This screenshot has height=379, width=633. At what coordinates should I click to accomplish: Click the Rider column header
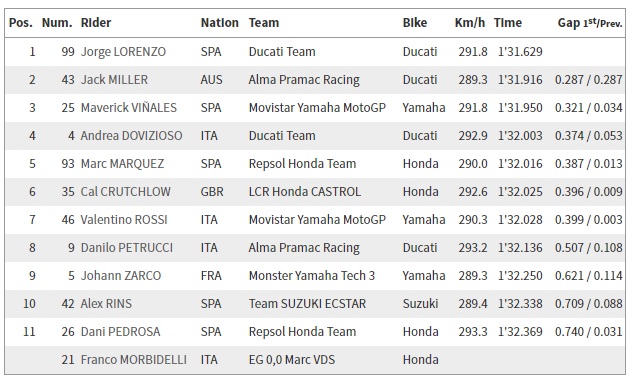(x=96, y=23)
